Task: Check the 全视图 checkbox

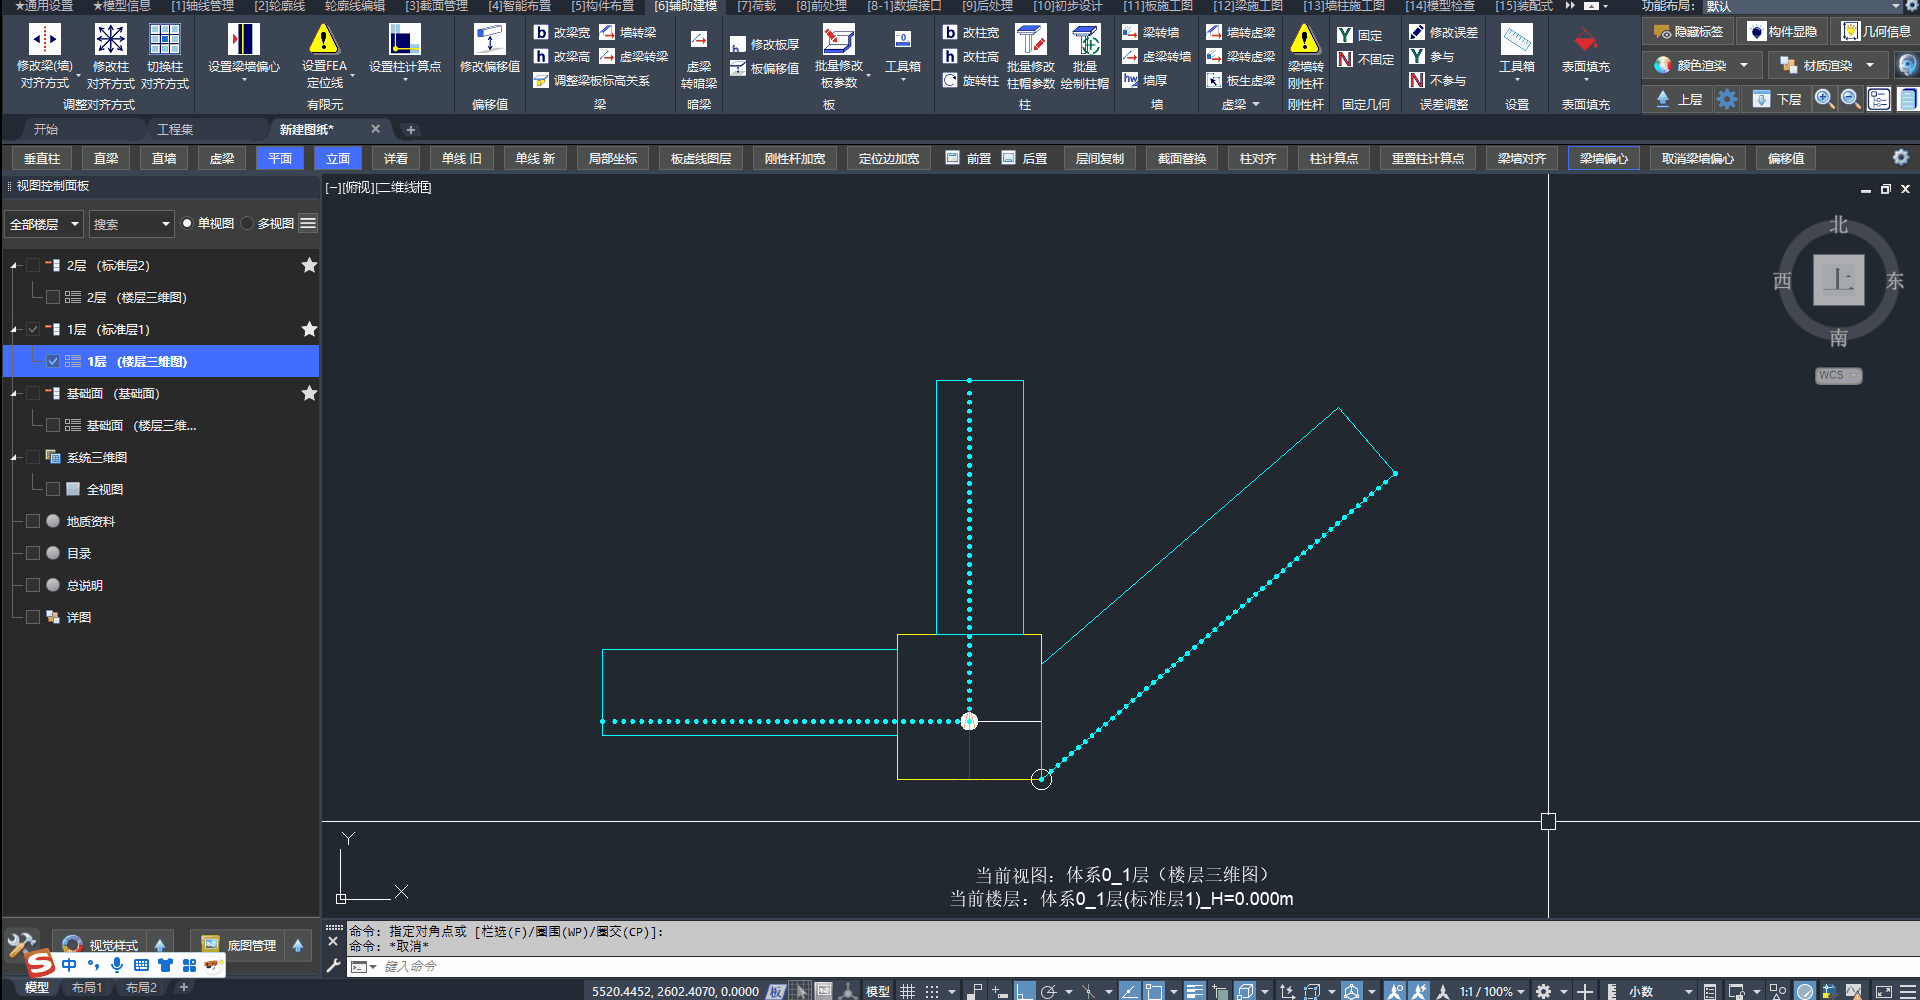Action: tap(53, 489)
